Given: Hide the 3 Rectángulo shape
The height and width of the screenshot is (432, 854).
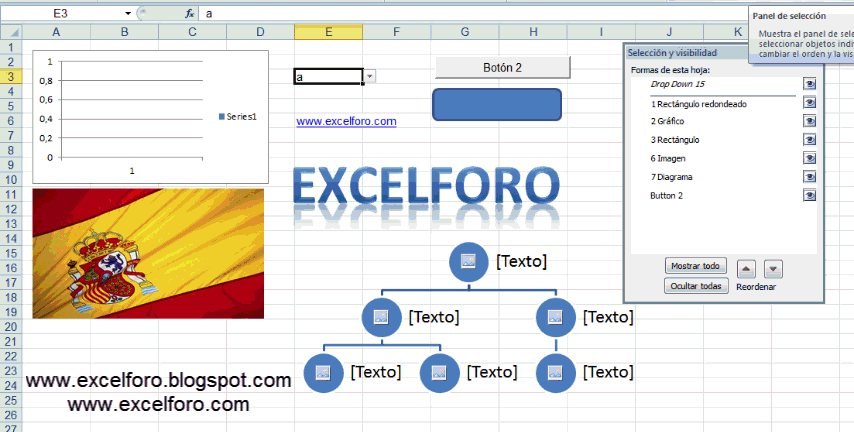Looking at the screenshot, I should click(809, 140).
